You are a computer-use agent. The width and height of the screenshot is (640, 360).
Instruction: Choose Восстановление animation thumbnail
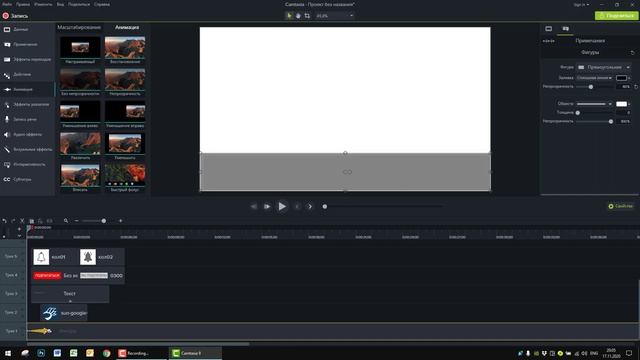pos(125,50)
